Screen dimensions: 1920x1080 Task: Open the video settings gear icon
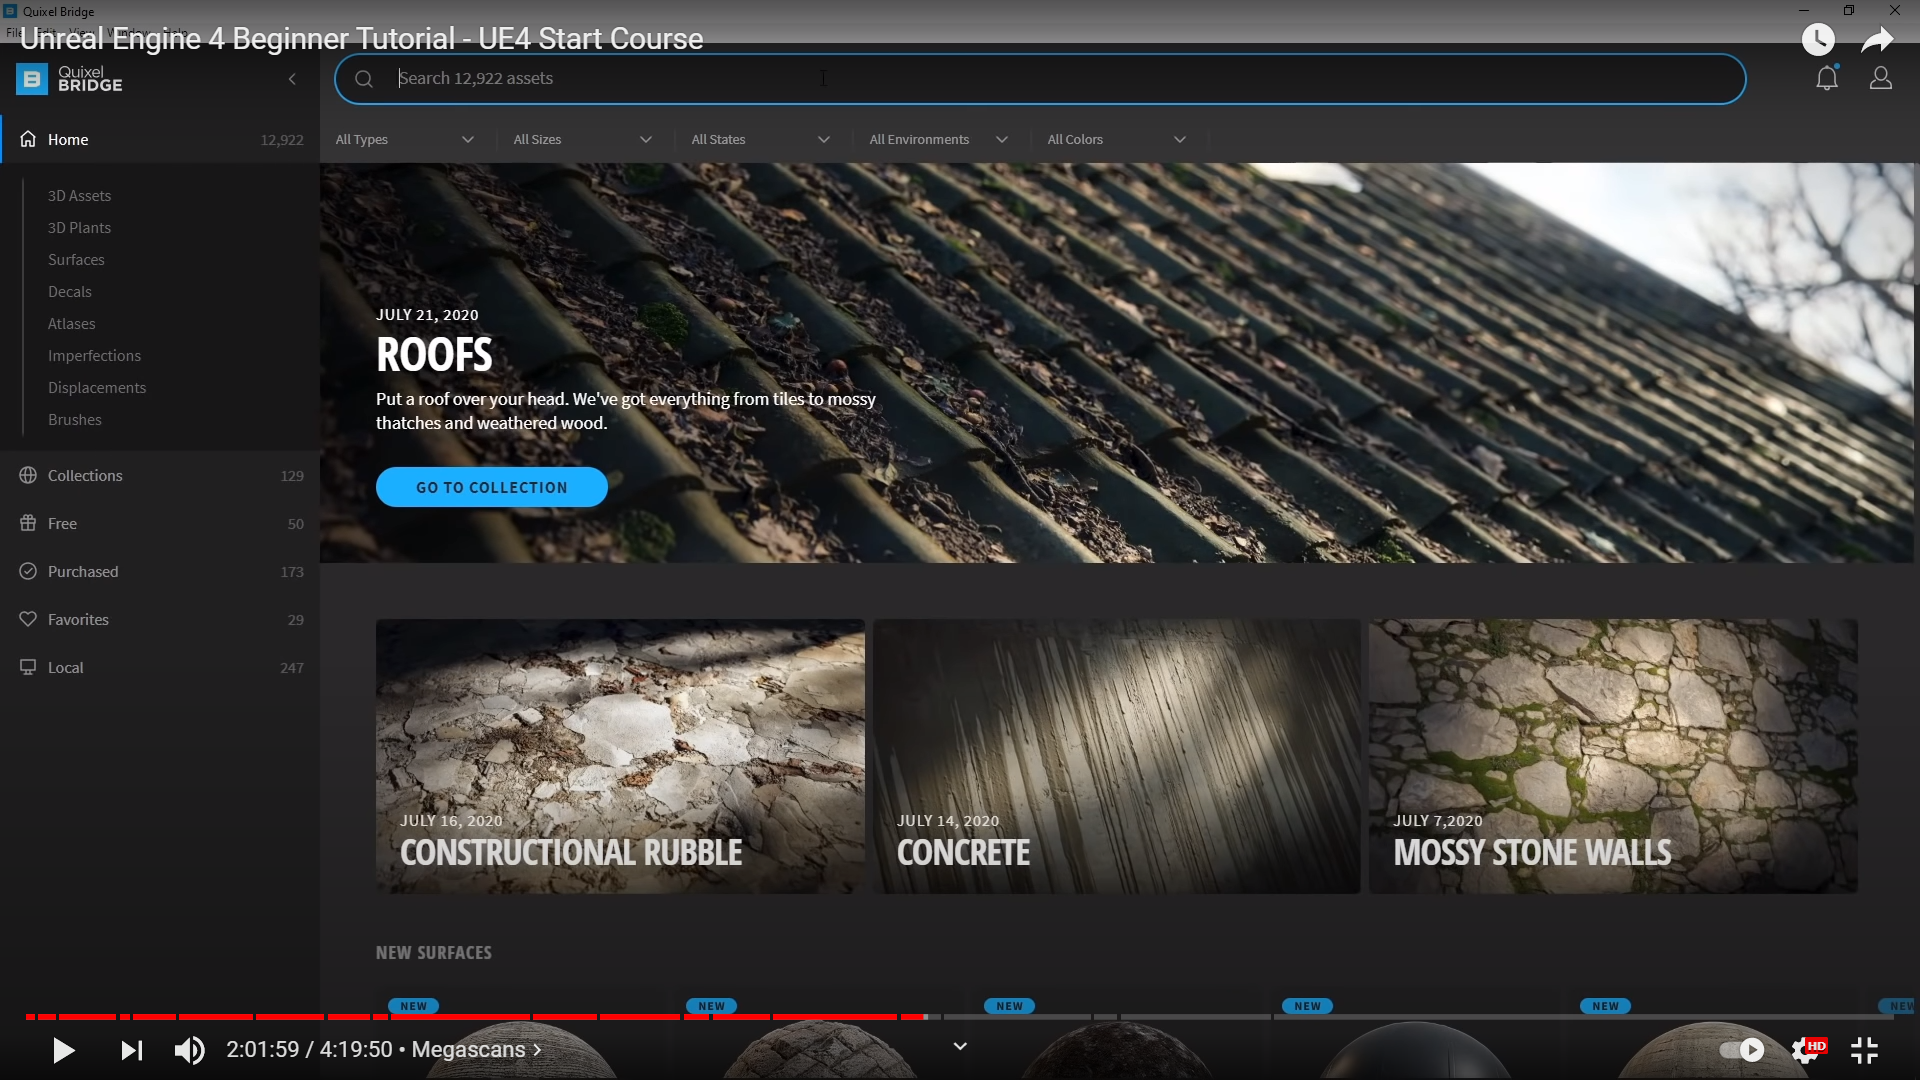click(1805, 1050)
